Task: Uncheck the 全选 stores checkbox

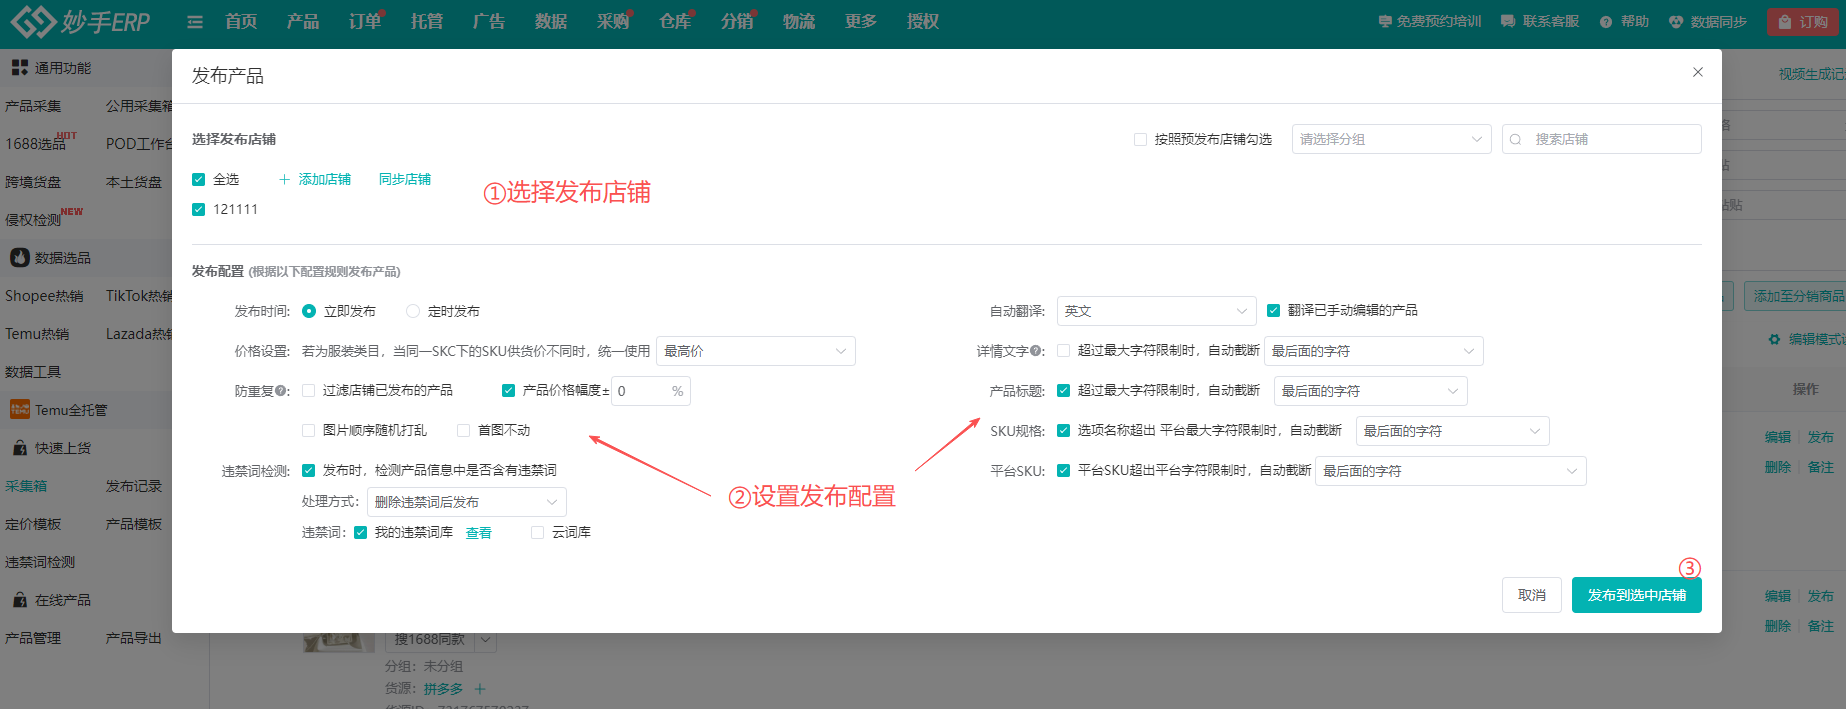Action: tap(199, 180)
